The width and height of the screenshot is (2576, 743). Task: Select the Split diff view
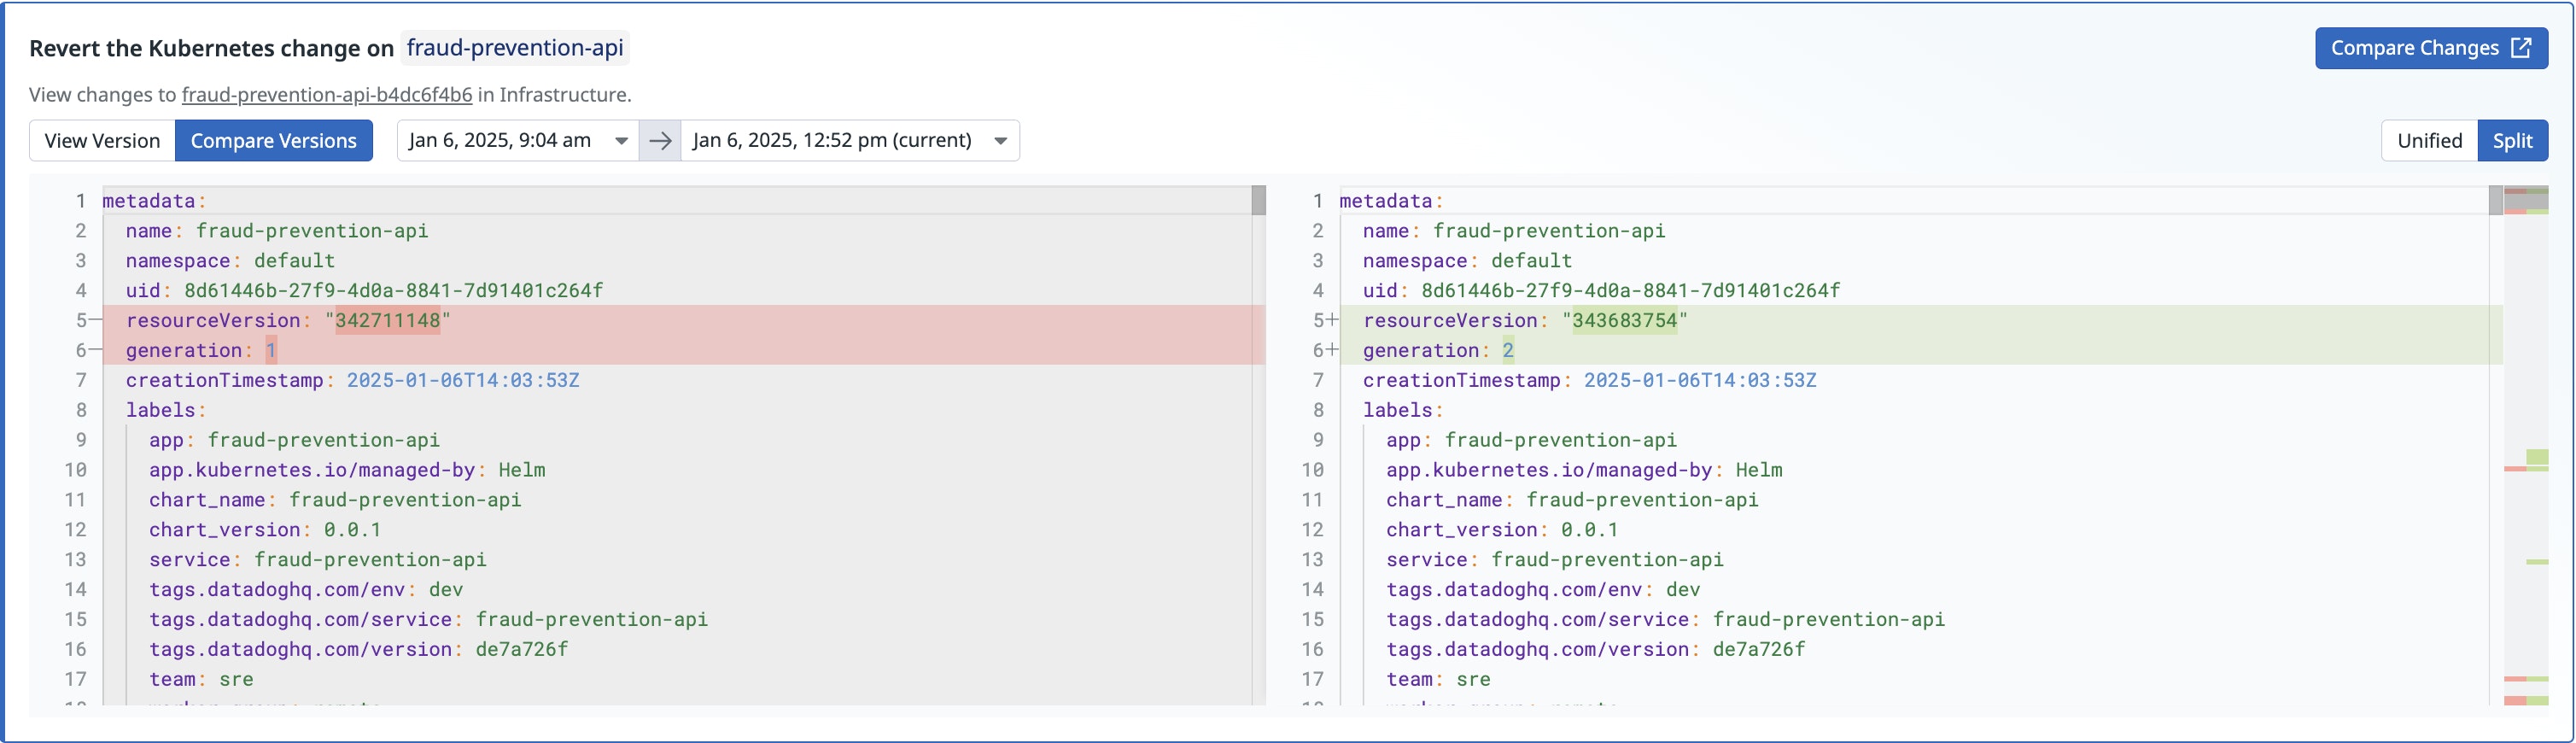2511,141
